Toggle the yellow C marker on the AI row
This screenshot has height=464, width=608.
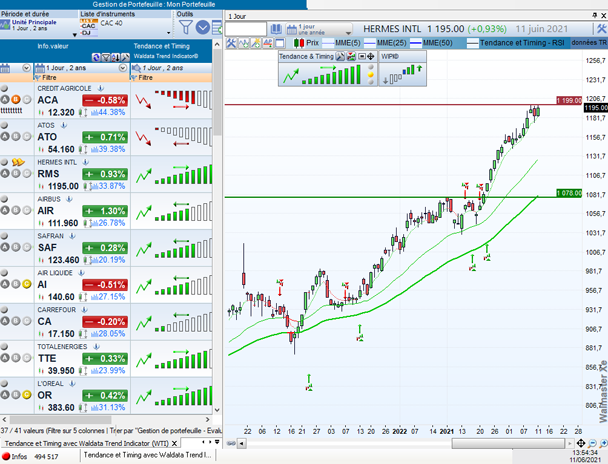tap(26, 284)
